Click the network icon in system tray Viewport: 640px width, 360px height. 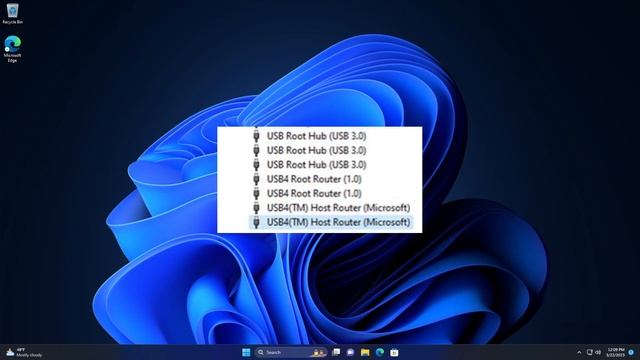coord(589,352)
